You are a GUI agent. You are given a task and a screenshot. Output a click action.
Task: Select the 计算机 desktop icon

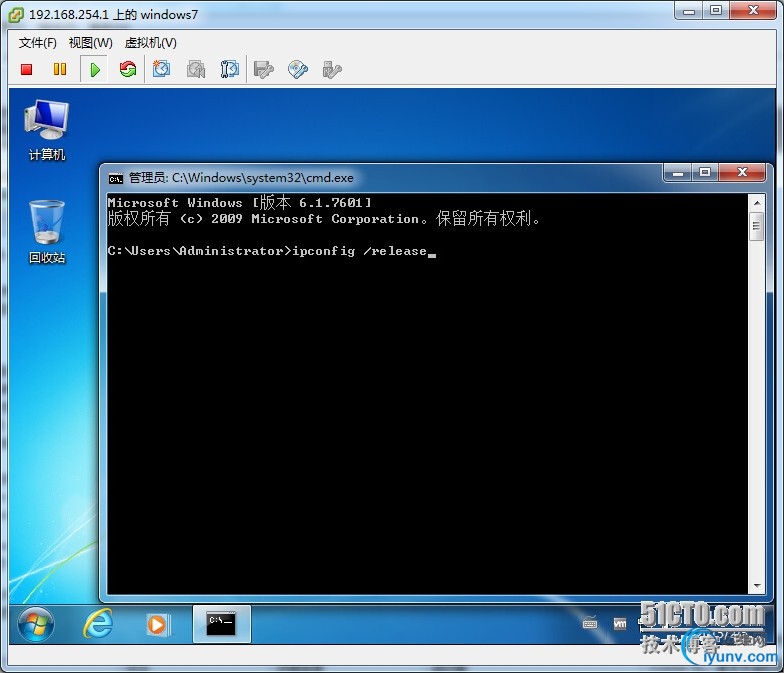coord(46,130)
